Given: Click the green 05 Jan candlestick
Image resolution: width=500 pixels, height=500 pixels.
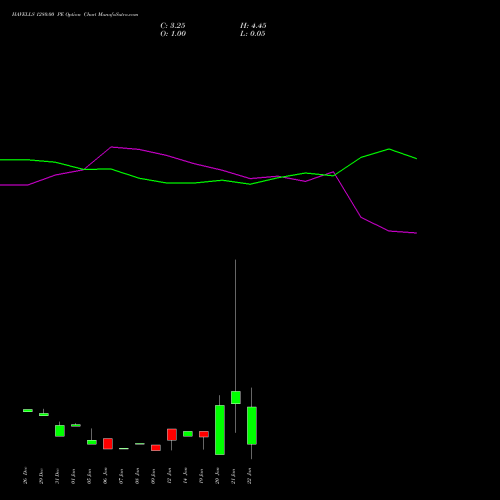Looking at the screenshot, I should pyautogui.click(x=92, y=442).
